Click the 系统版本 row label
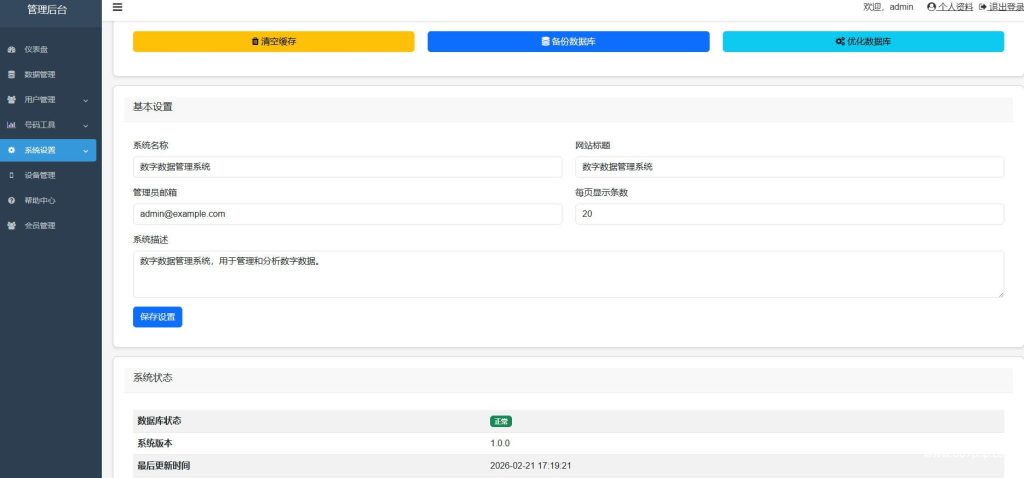Screen dimensions: 1024x478 155,443
